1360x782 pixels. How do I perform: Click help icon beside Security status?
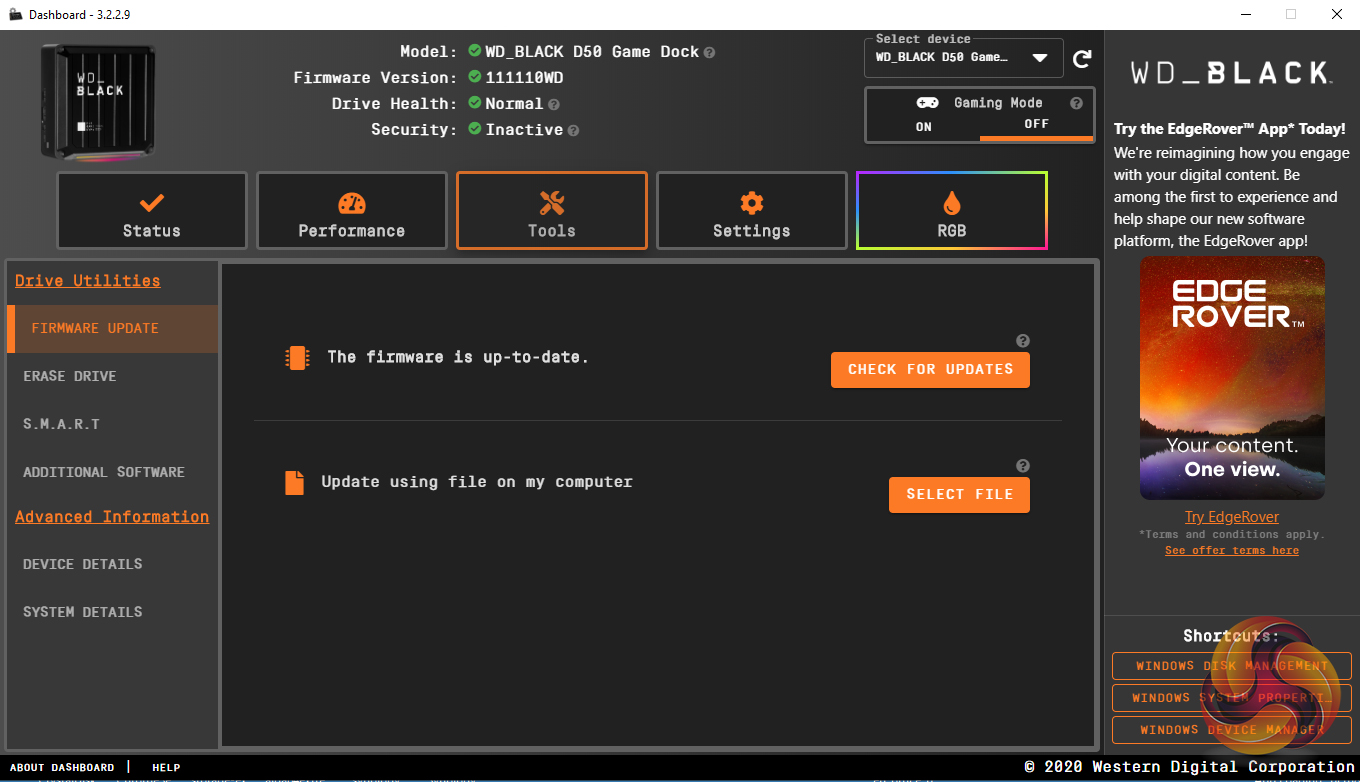pyautogui.click(x=573, y=130)
